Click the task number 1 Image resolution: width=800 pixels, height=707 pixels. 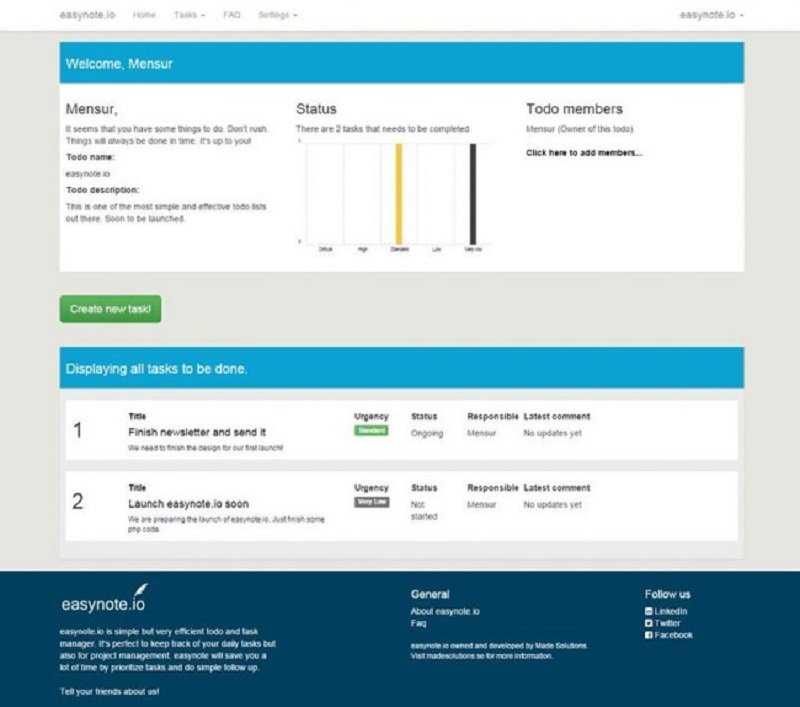click(x=78, y=430)
